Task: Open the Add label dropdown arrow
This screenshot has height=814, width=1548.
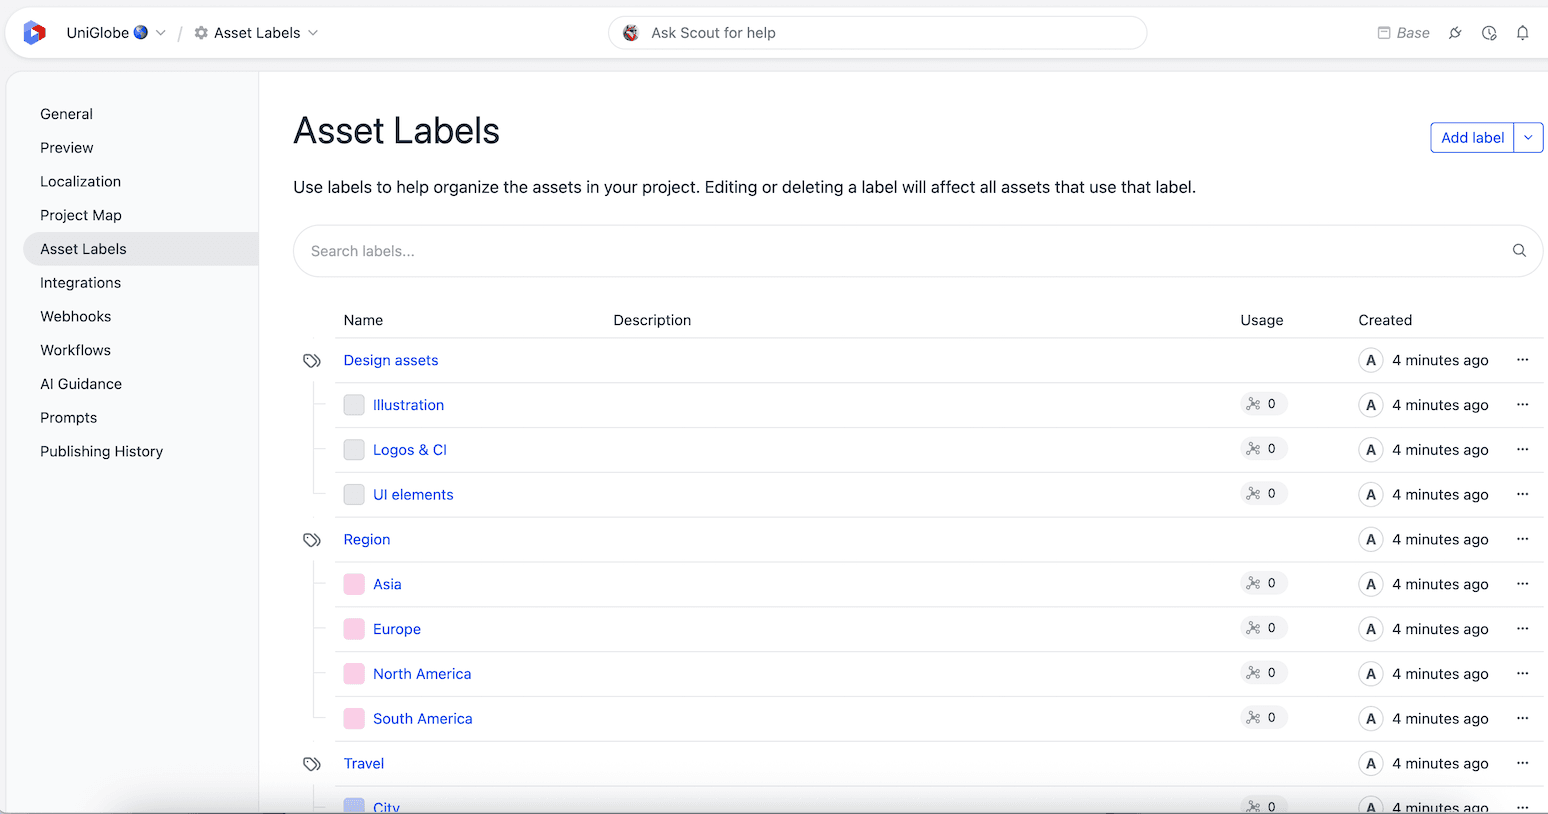Action: click(1528, 137)
